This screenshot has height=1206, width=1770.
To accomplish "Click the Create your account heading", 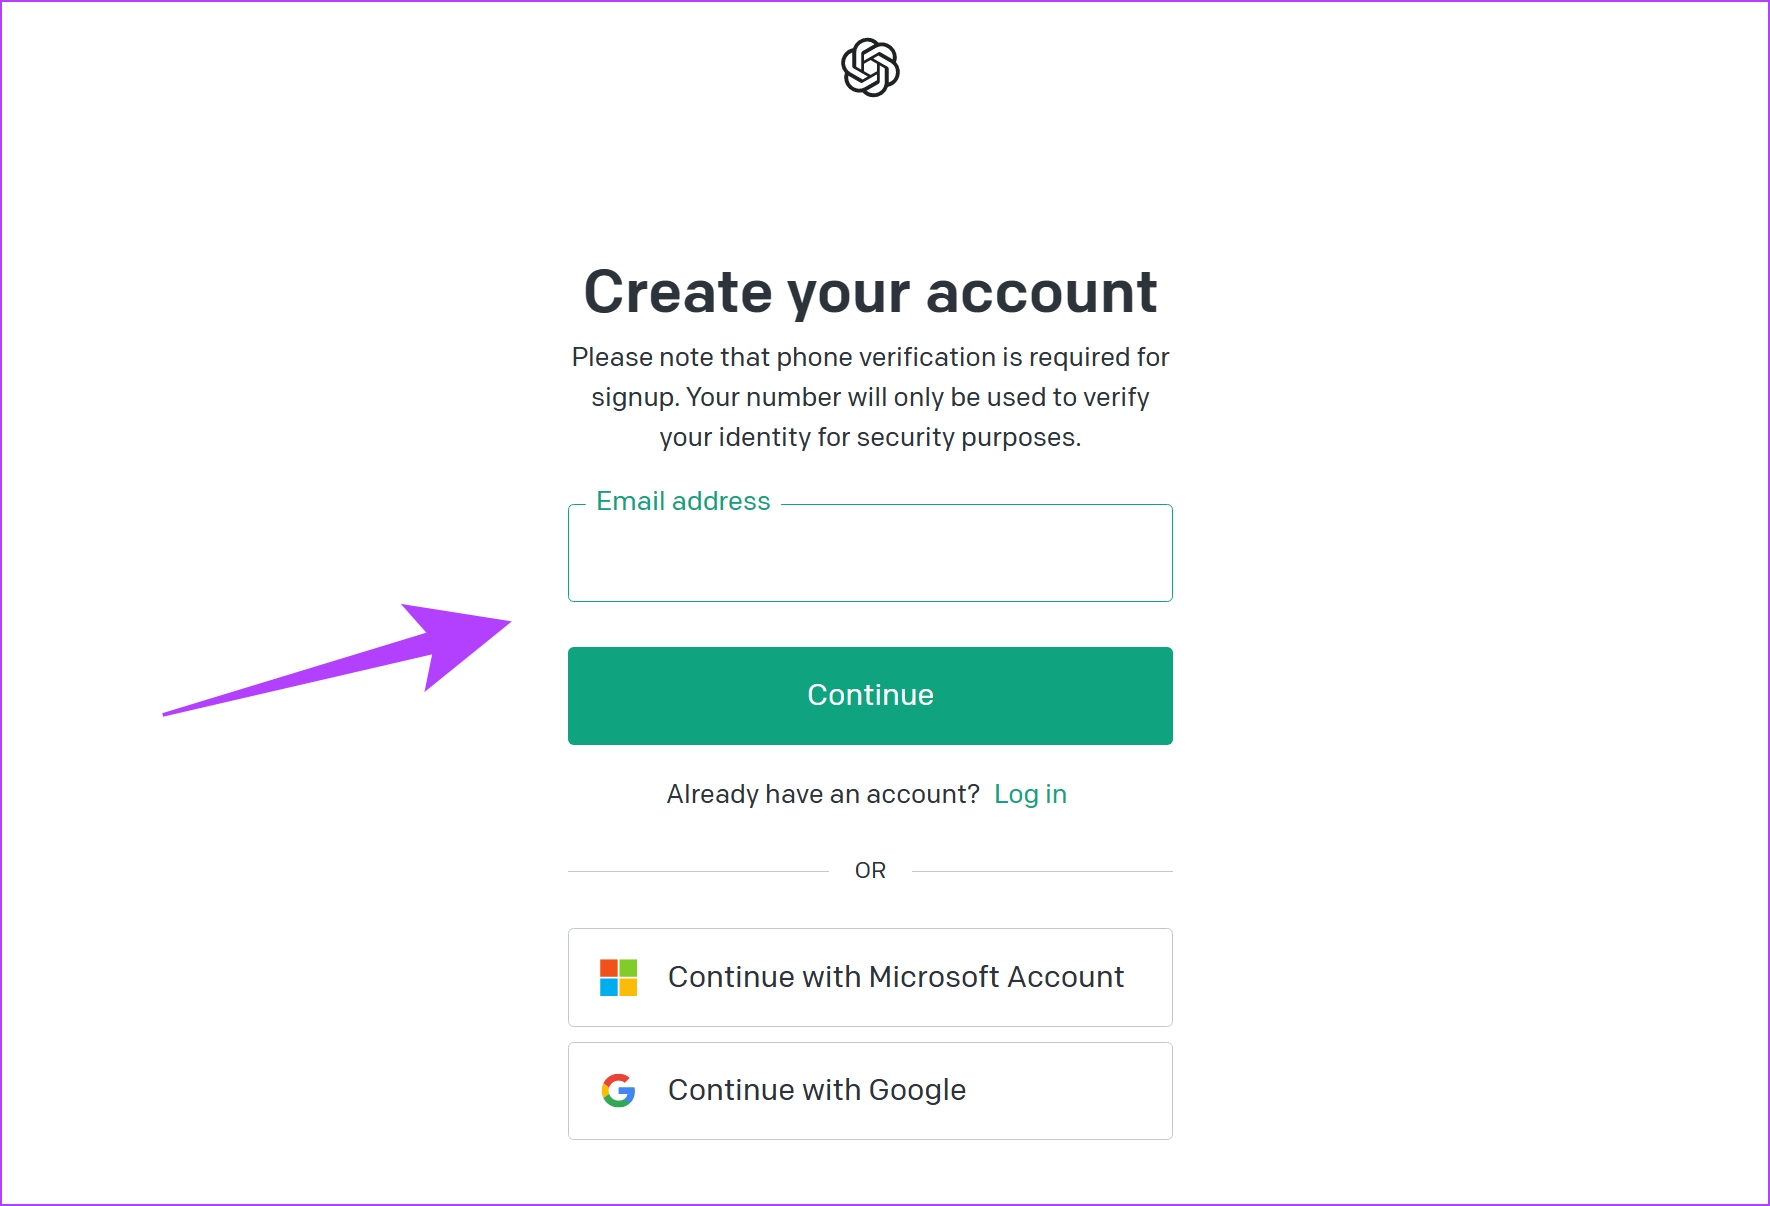I will pyautogui.click(x=870, y=292).
